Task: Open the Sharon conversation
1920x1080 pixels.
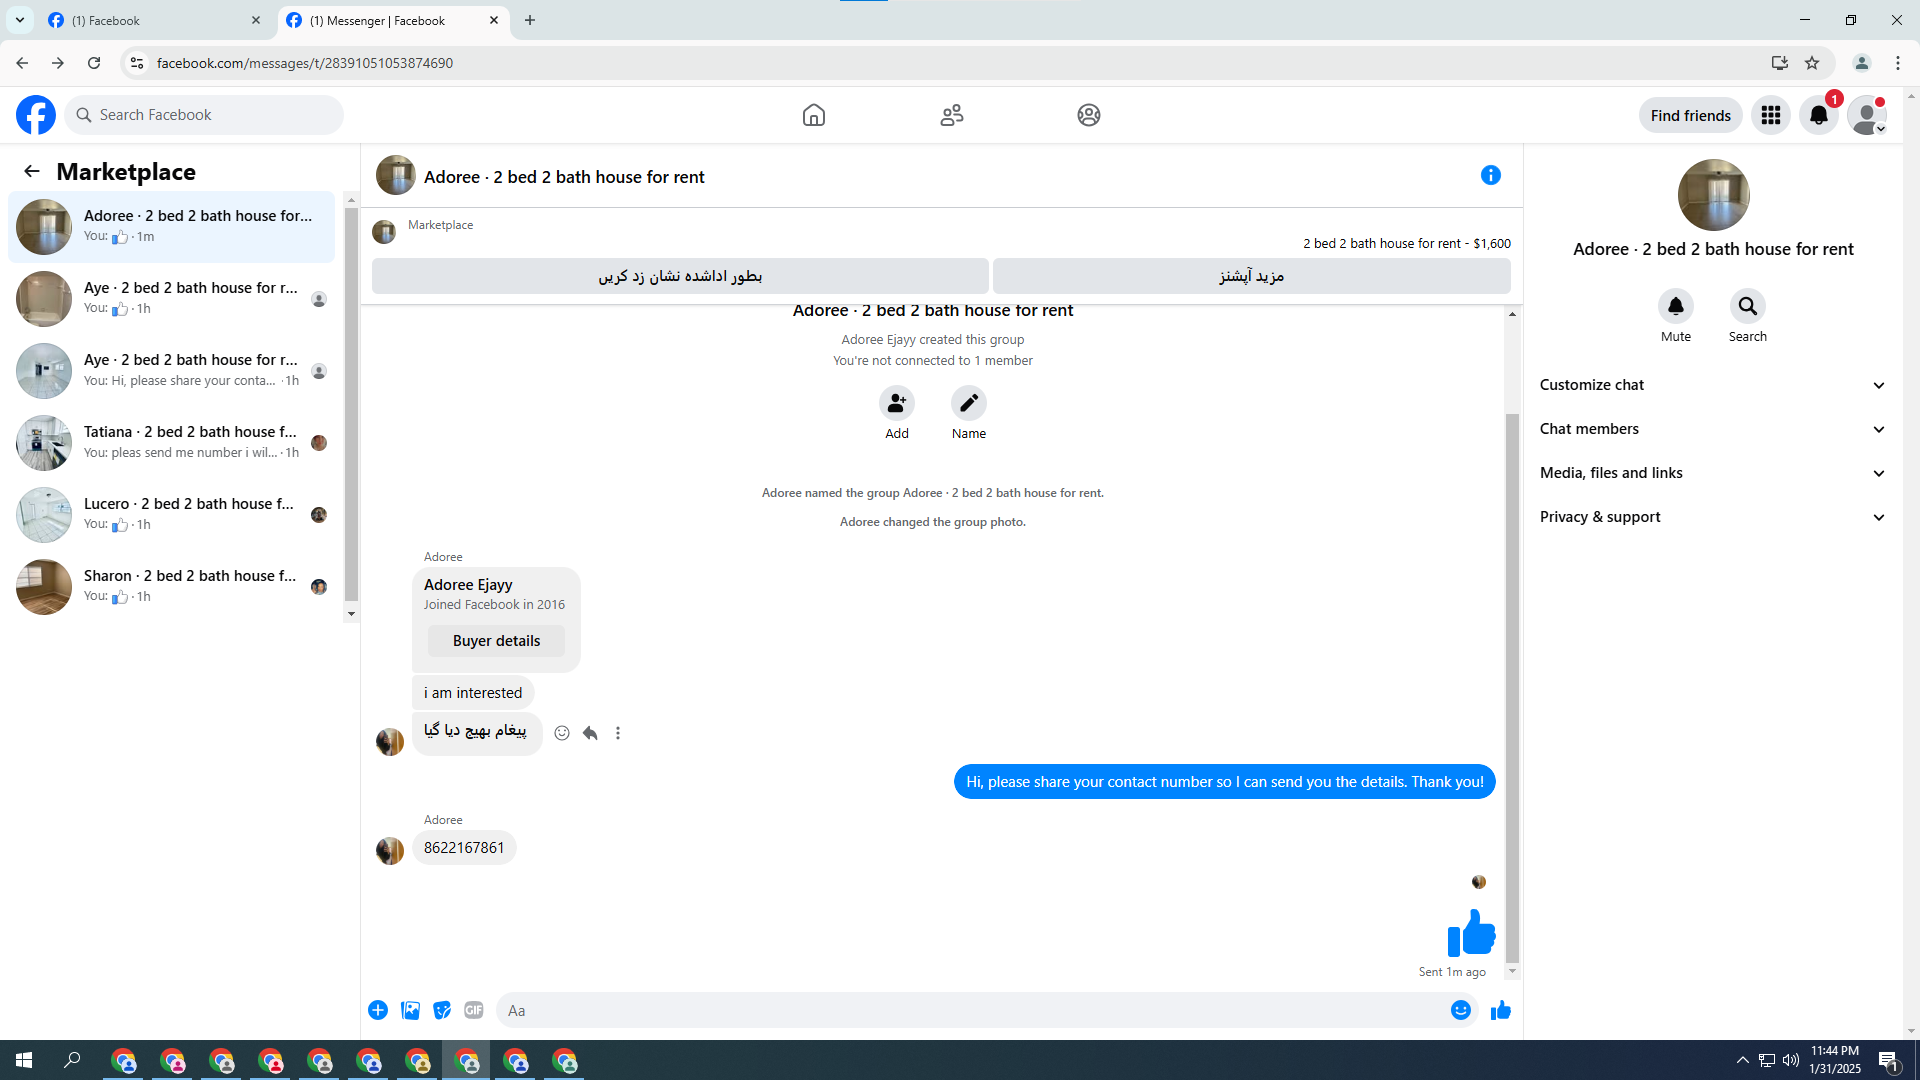Action: (172, 587)
